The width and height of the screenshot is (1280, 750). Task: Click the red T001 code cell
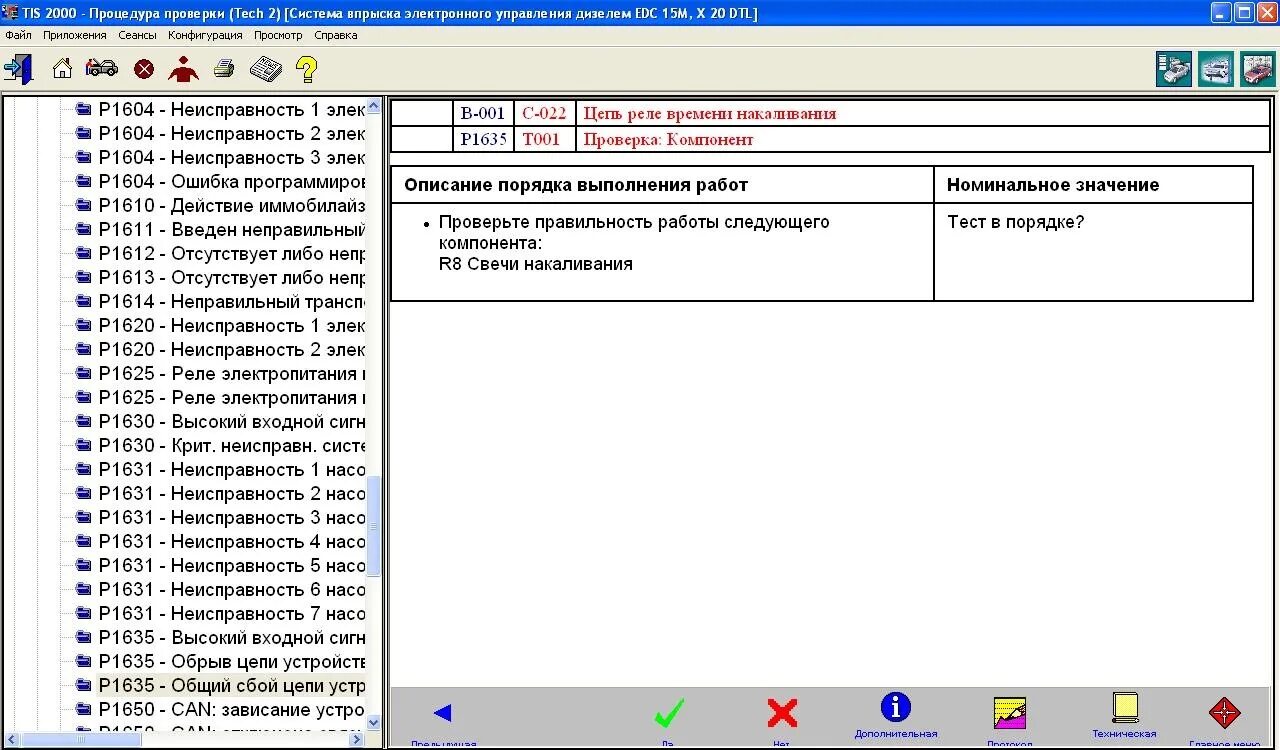click(545, 139)
